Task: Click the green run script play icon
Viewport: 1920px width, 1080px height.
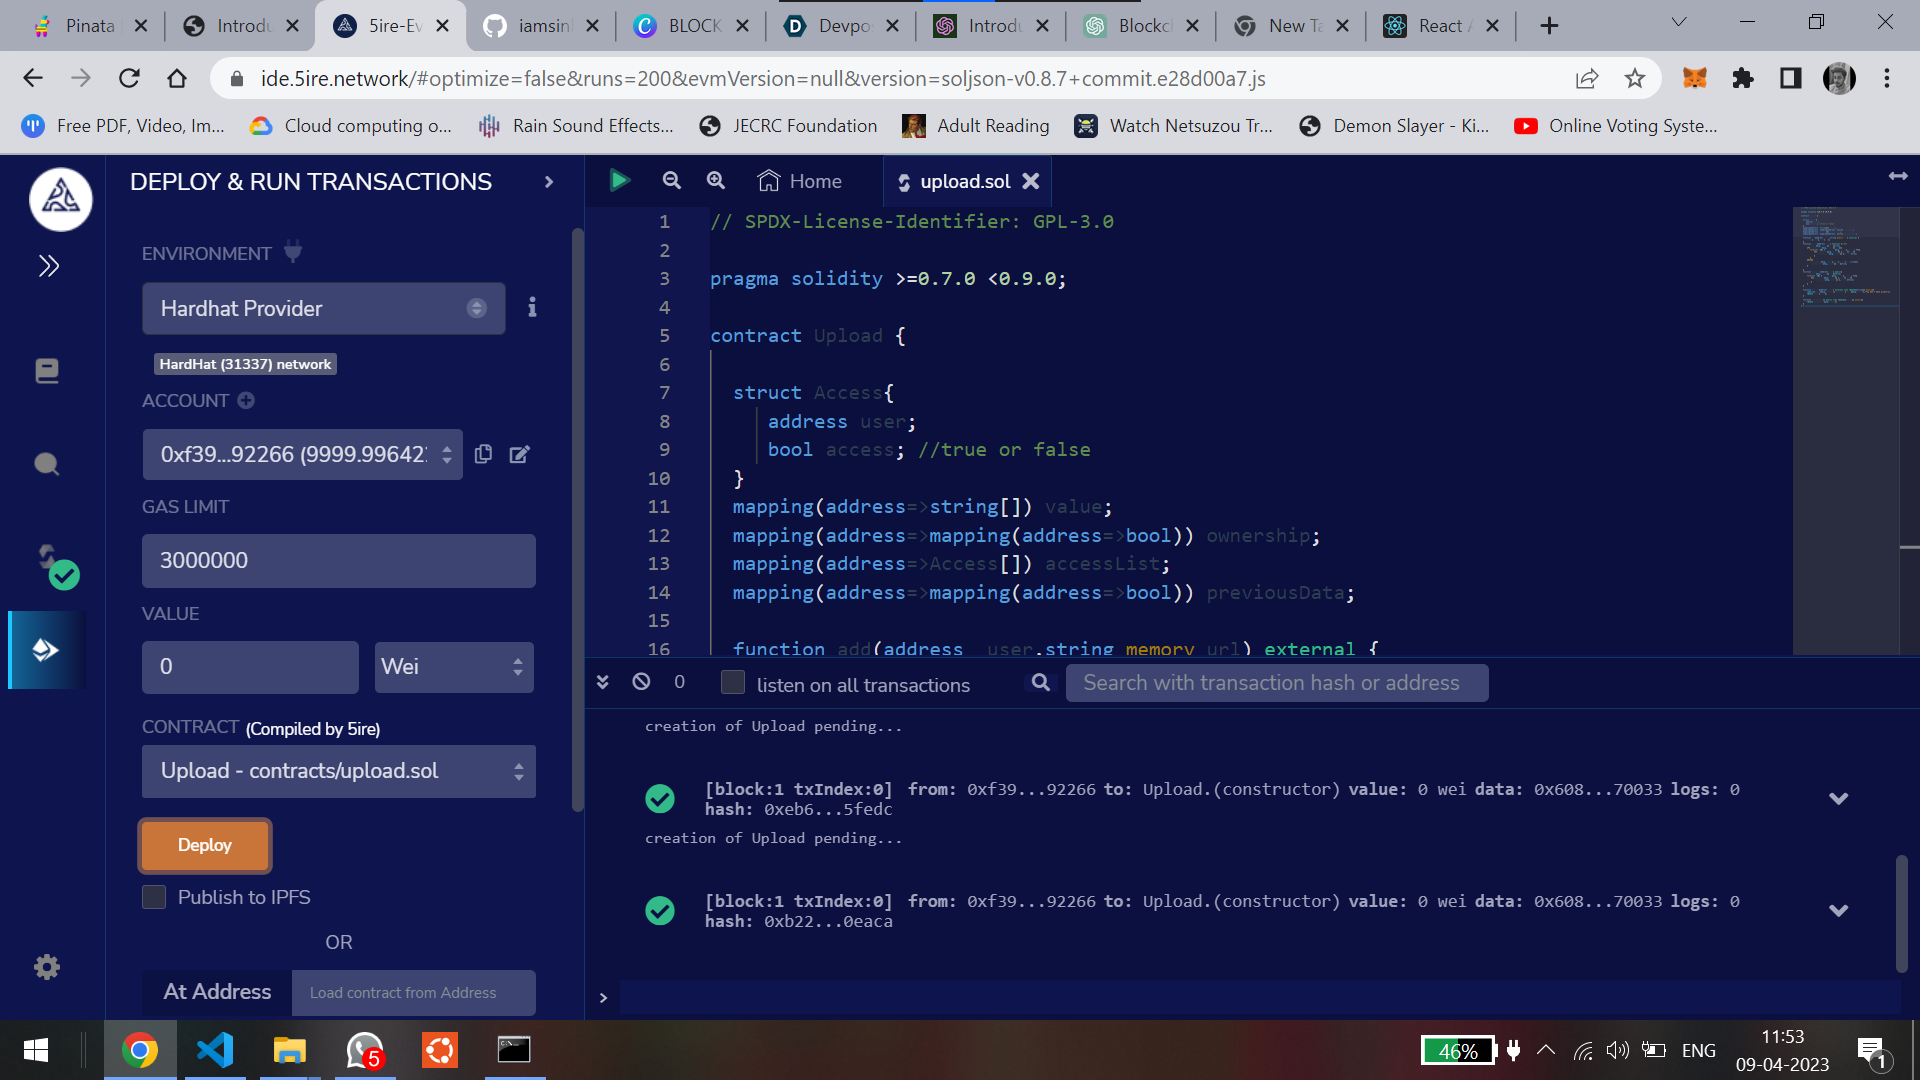Action: pyautogui.click(x=619, y=181)
